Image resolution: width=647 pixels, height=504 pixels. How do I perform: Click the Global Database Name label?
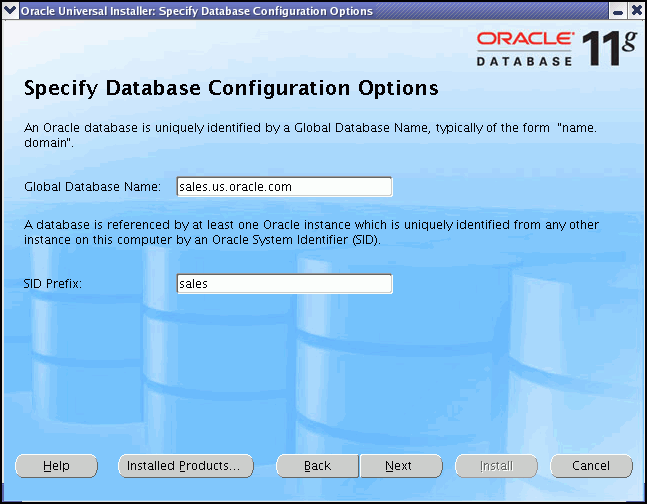[92, 187]
